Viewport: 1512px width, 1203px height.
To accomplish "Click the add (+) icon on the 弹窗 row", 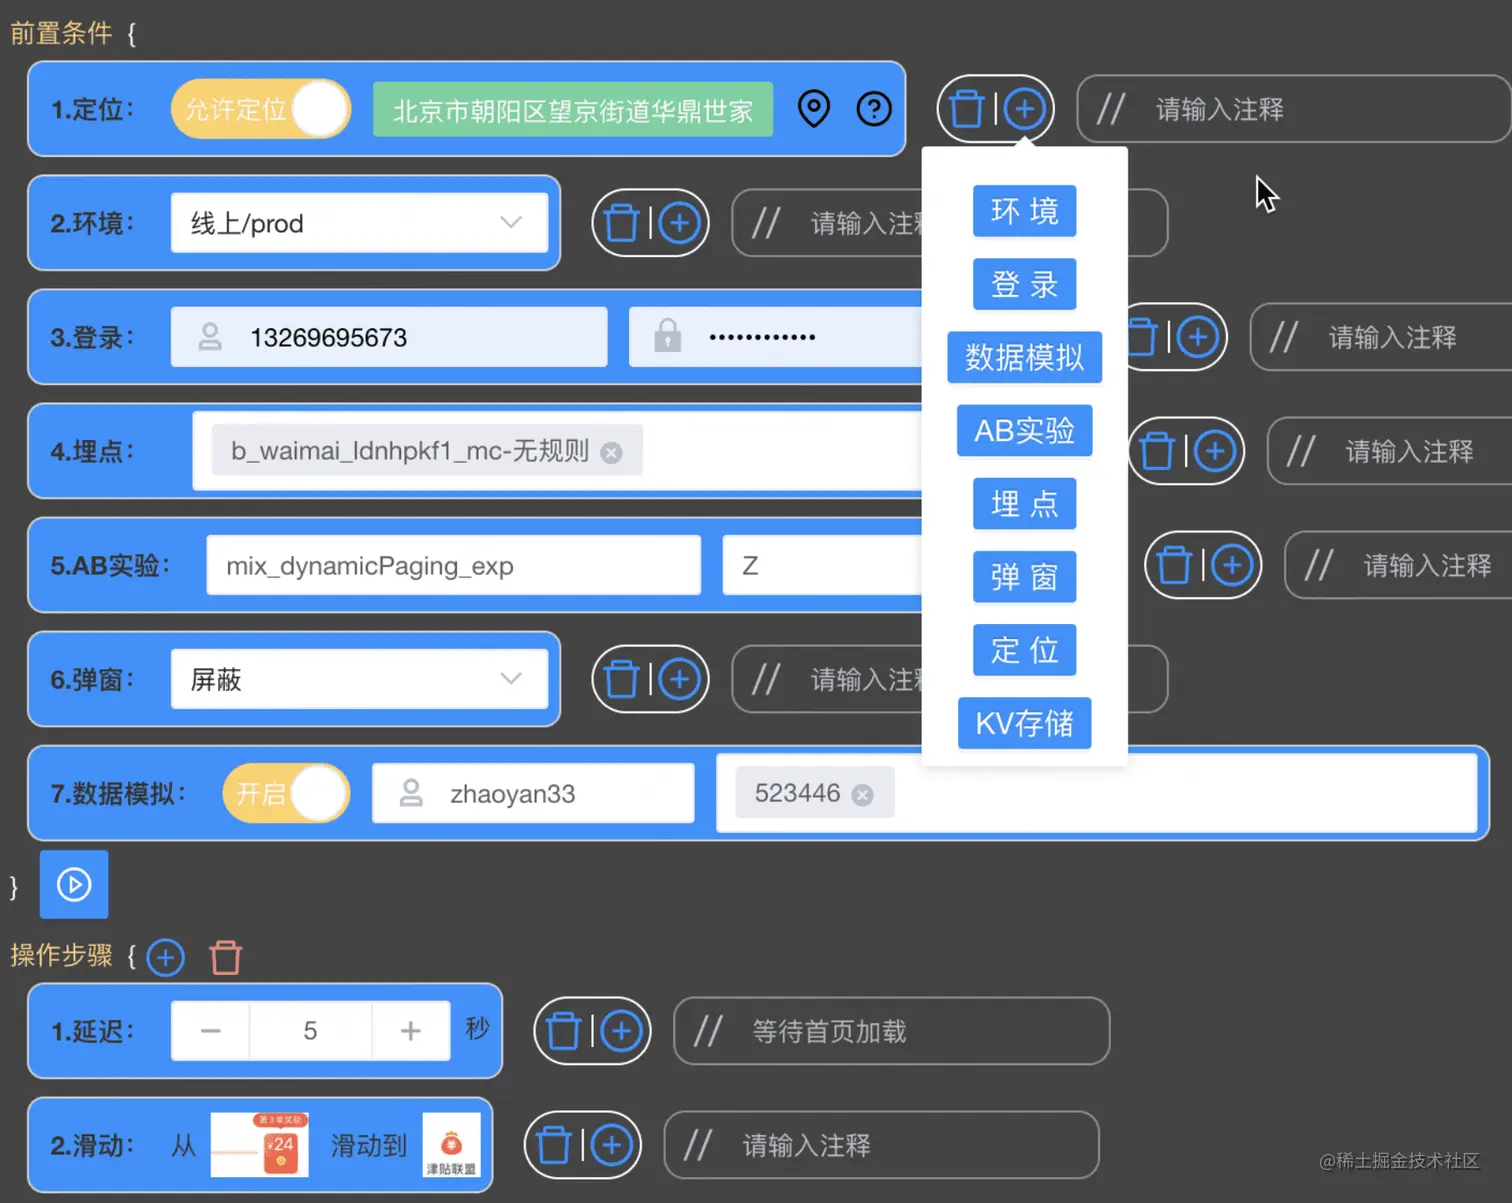I will [x=679, y=679].
